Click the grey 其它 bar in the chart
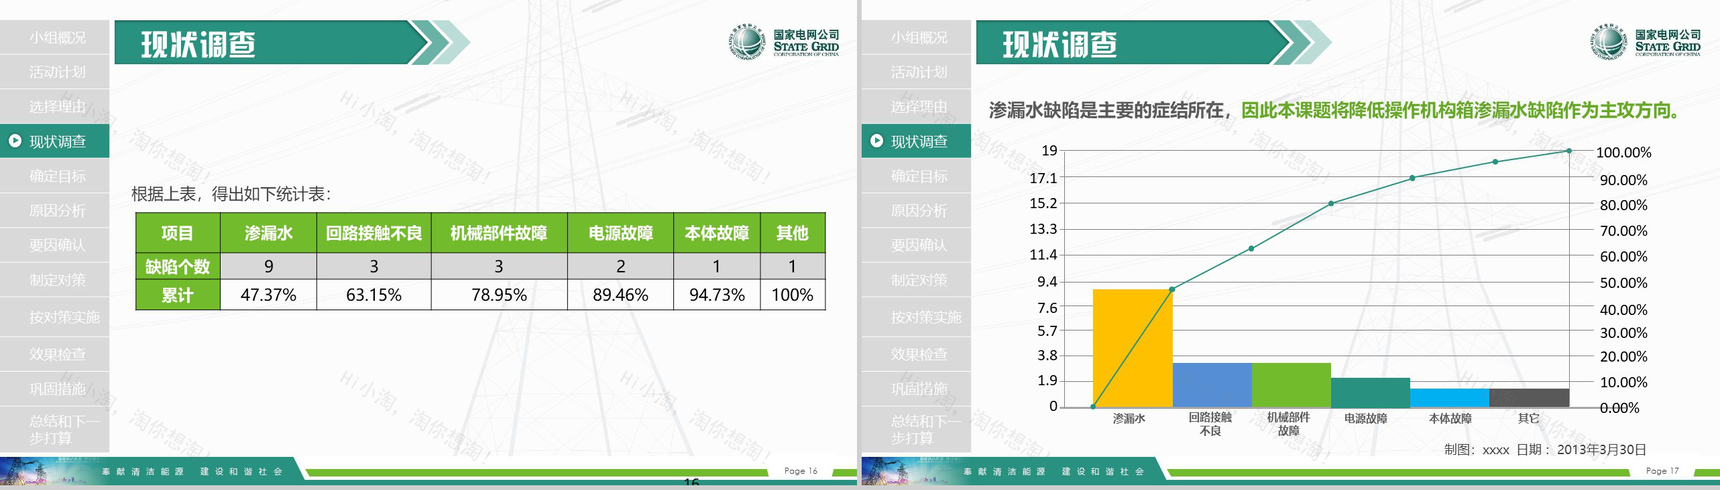The image size is (1720, 490). pyautogui.click(x=1529, y=398)
